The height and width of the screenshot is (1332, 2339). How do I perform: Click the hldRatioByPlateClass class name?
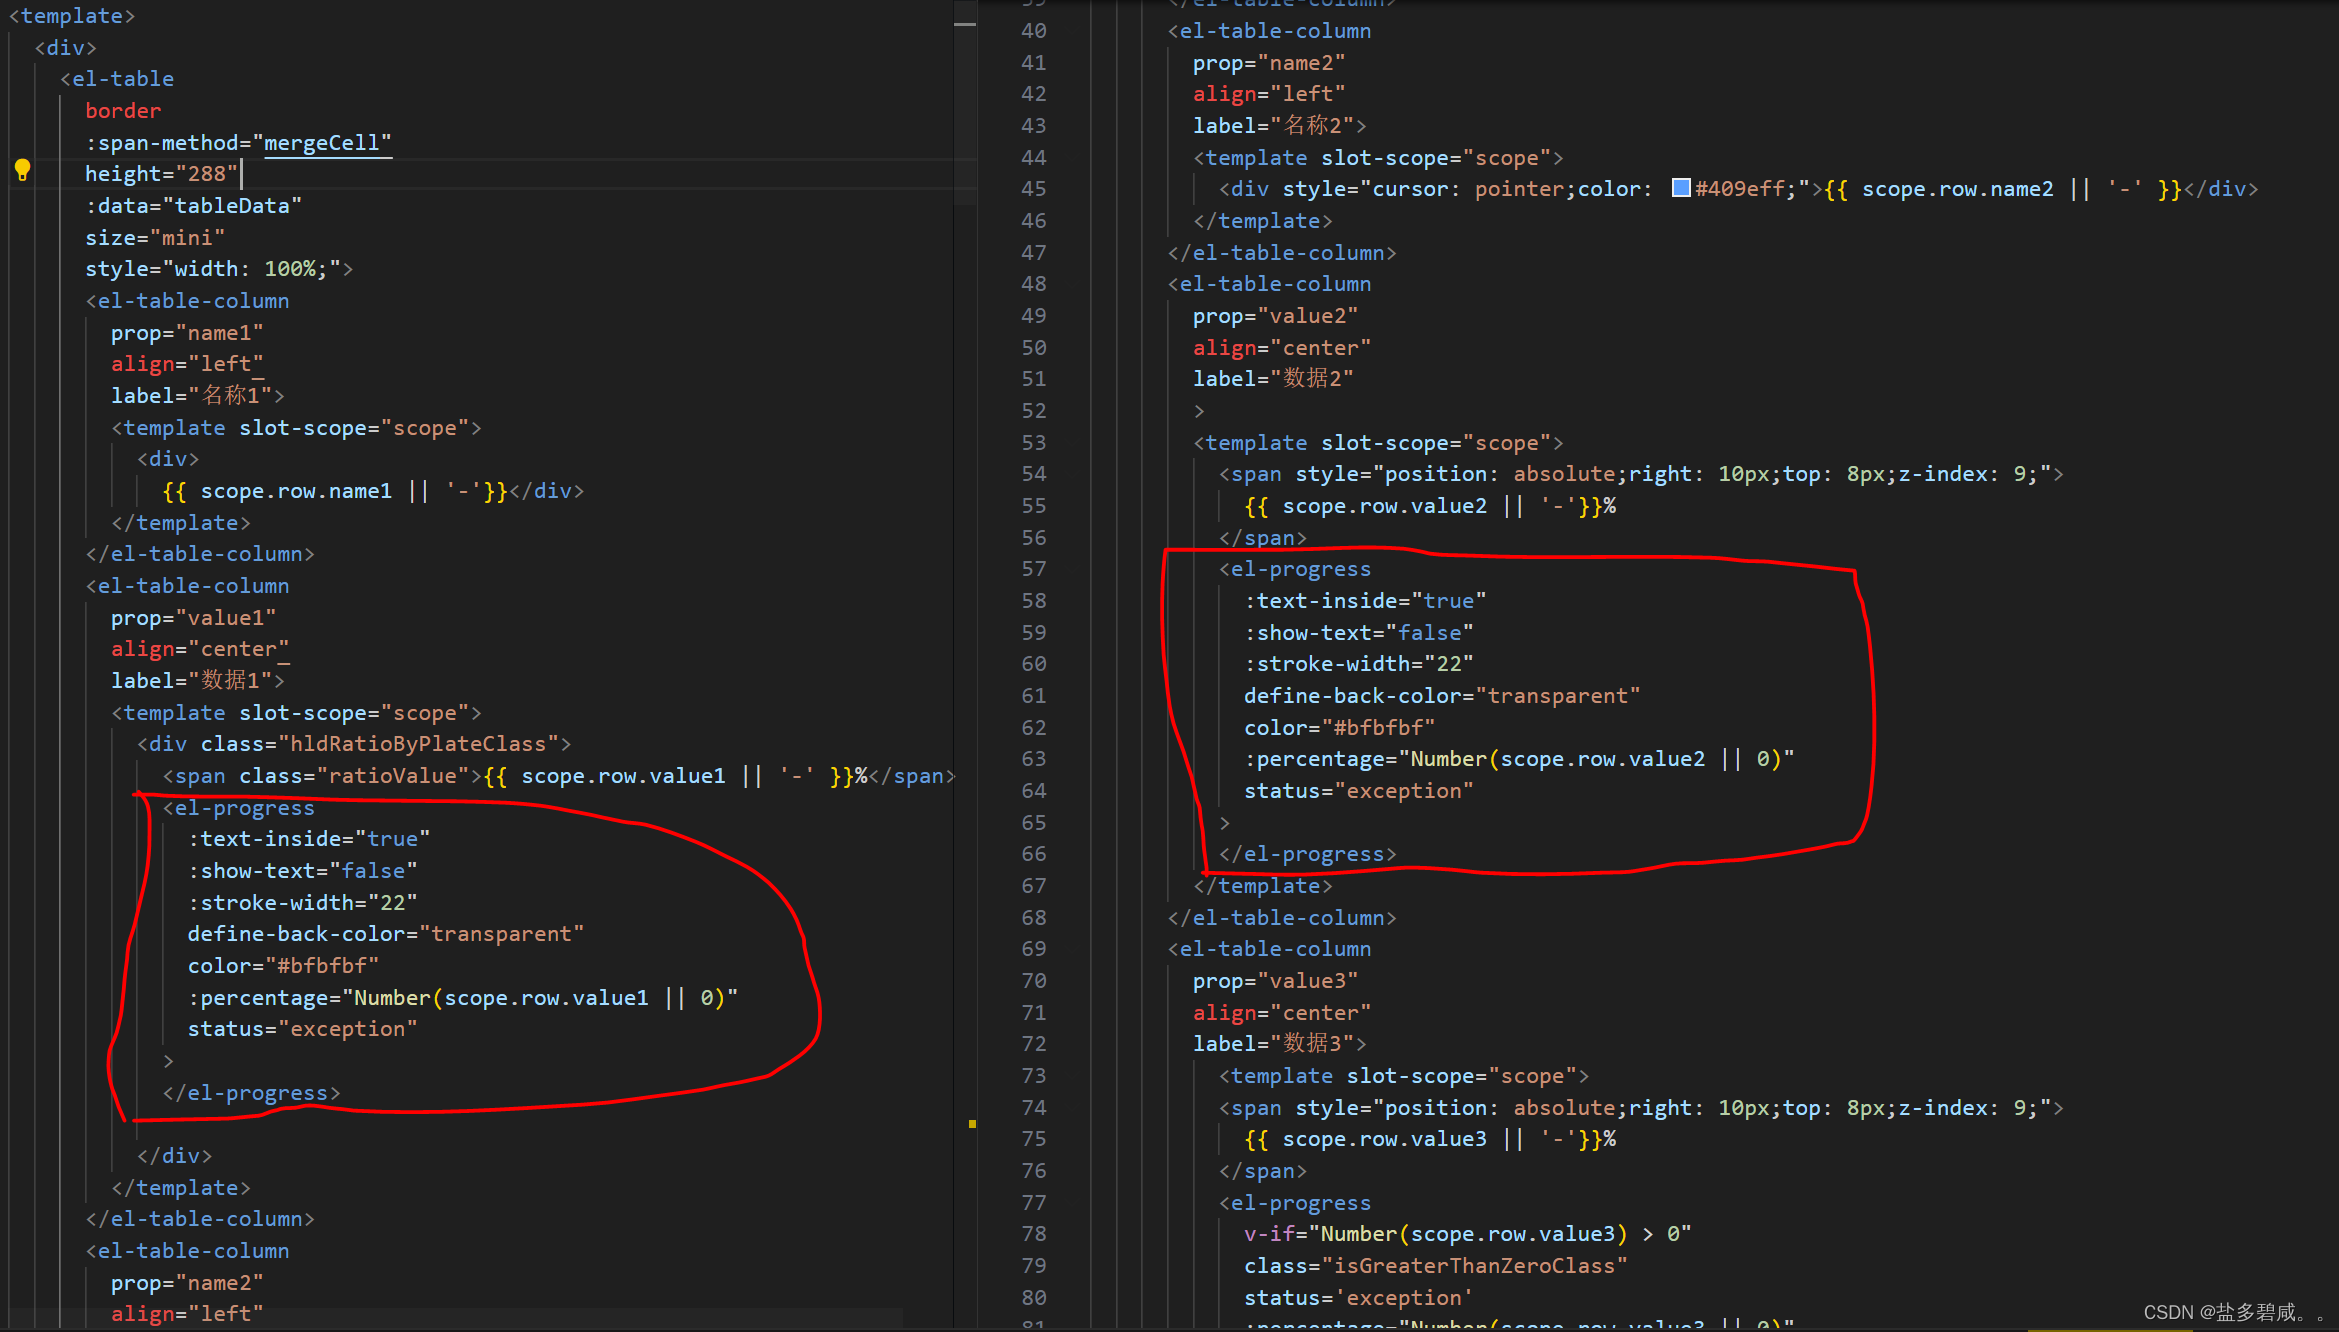pyautogui.click(x=418, y=744)
